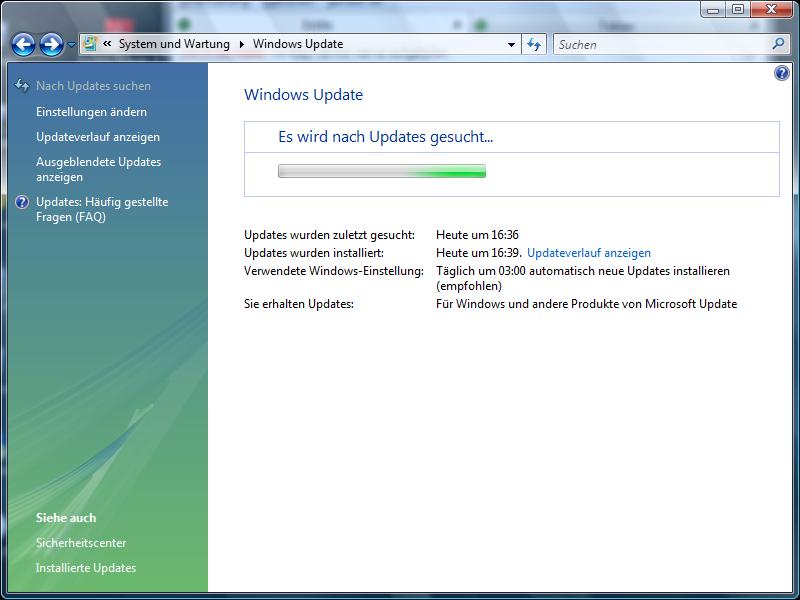Click the icon beside 'Nach Updates suchen'
800x600 pixels.
click(x=22, y=86)
